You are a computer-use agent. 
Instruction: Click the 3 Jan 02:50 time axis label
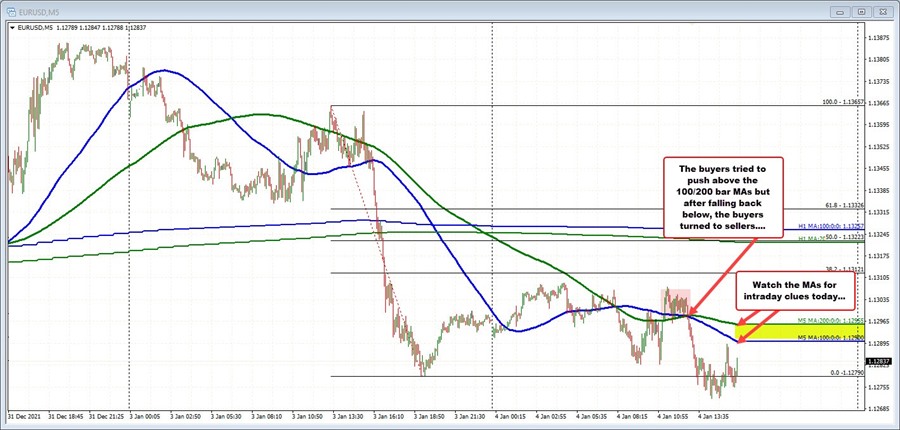(x=187, y=419)
